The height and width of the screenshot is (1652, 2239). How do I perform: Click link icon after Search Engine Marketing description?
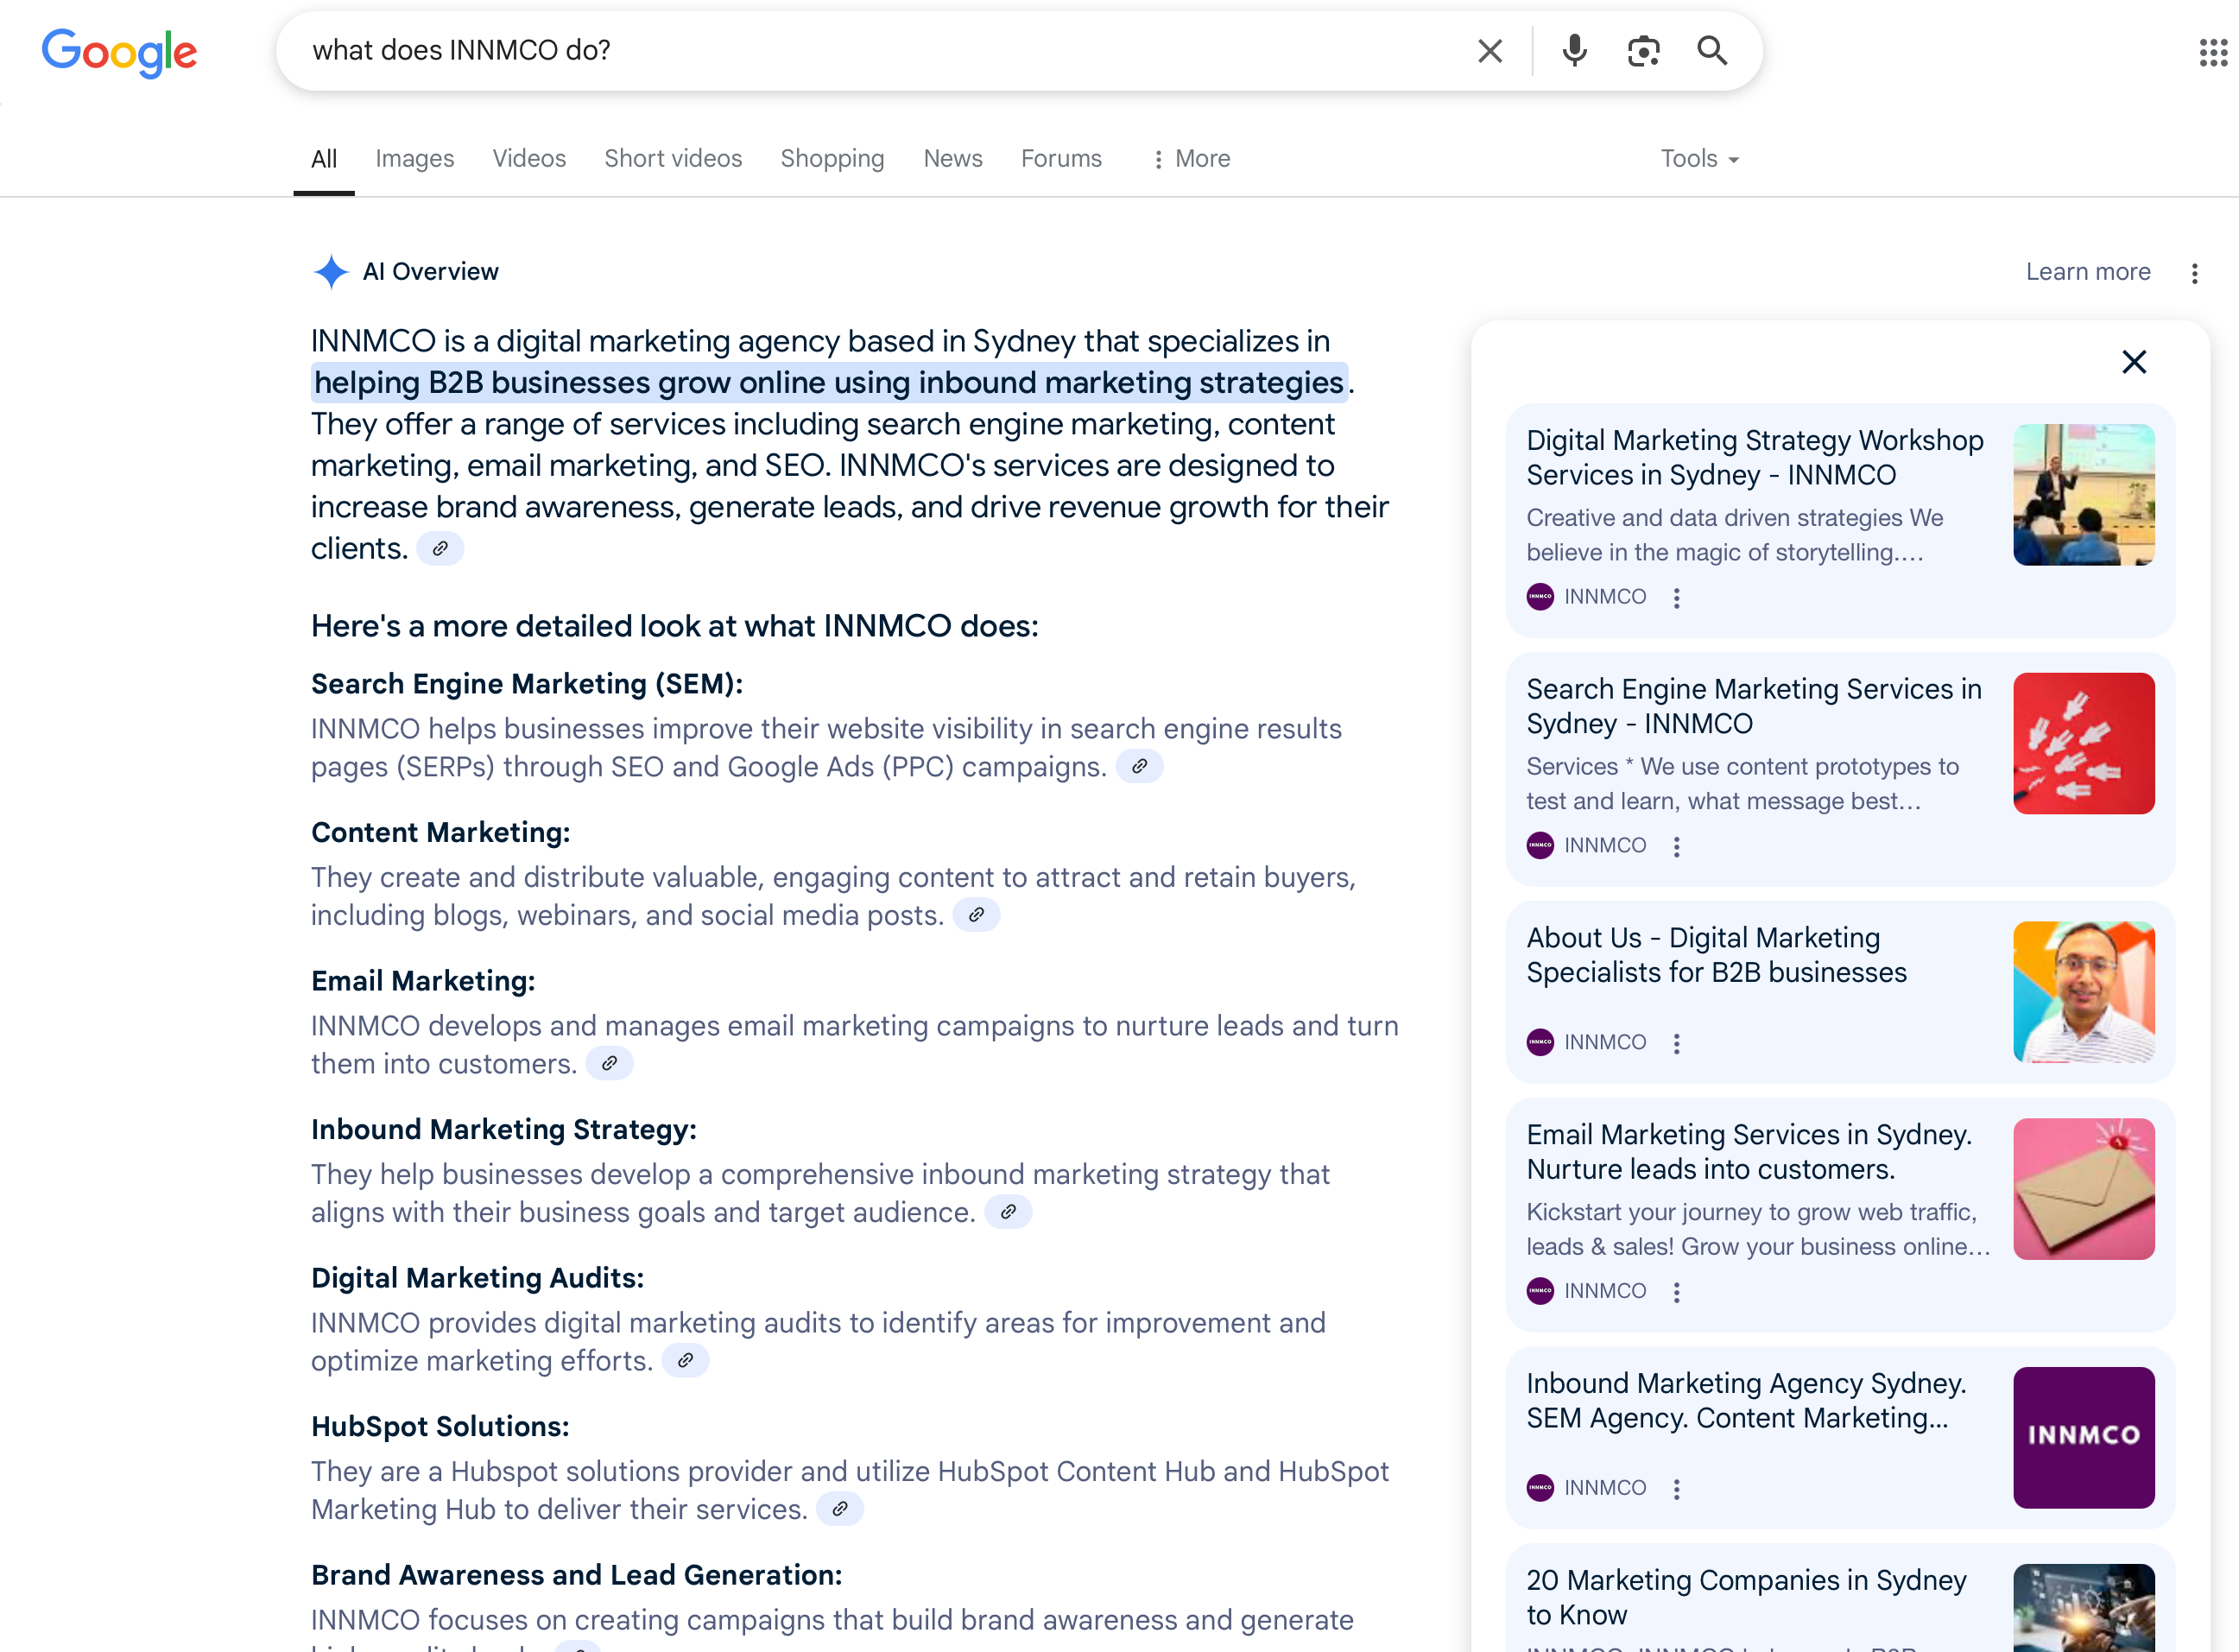click(x=1139, y=767)
